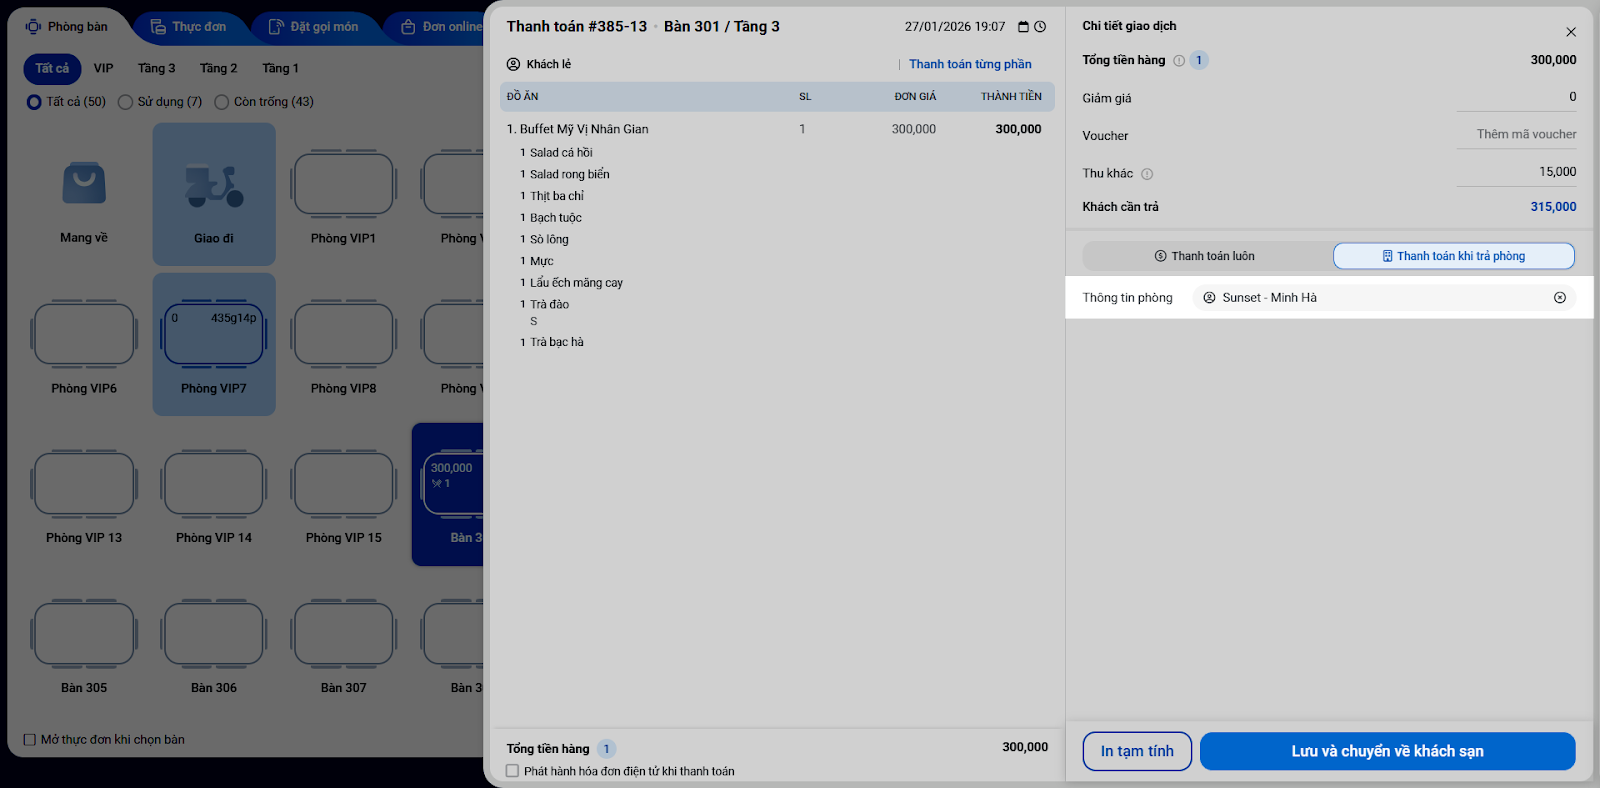Open the Bàn 305 table icon
This screenshot has height=788, width=1600.
pos(84,634)
